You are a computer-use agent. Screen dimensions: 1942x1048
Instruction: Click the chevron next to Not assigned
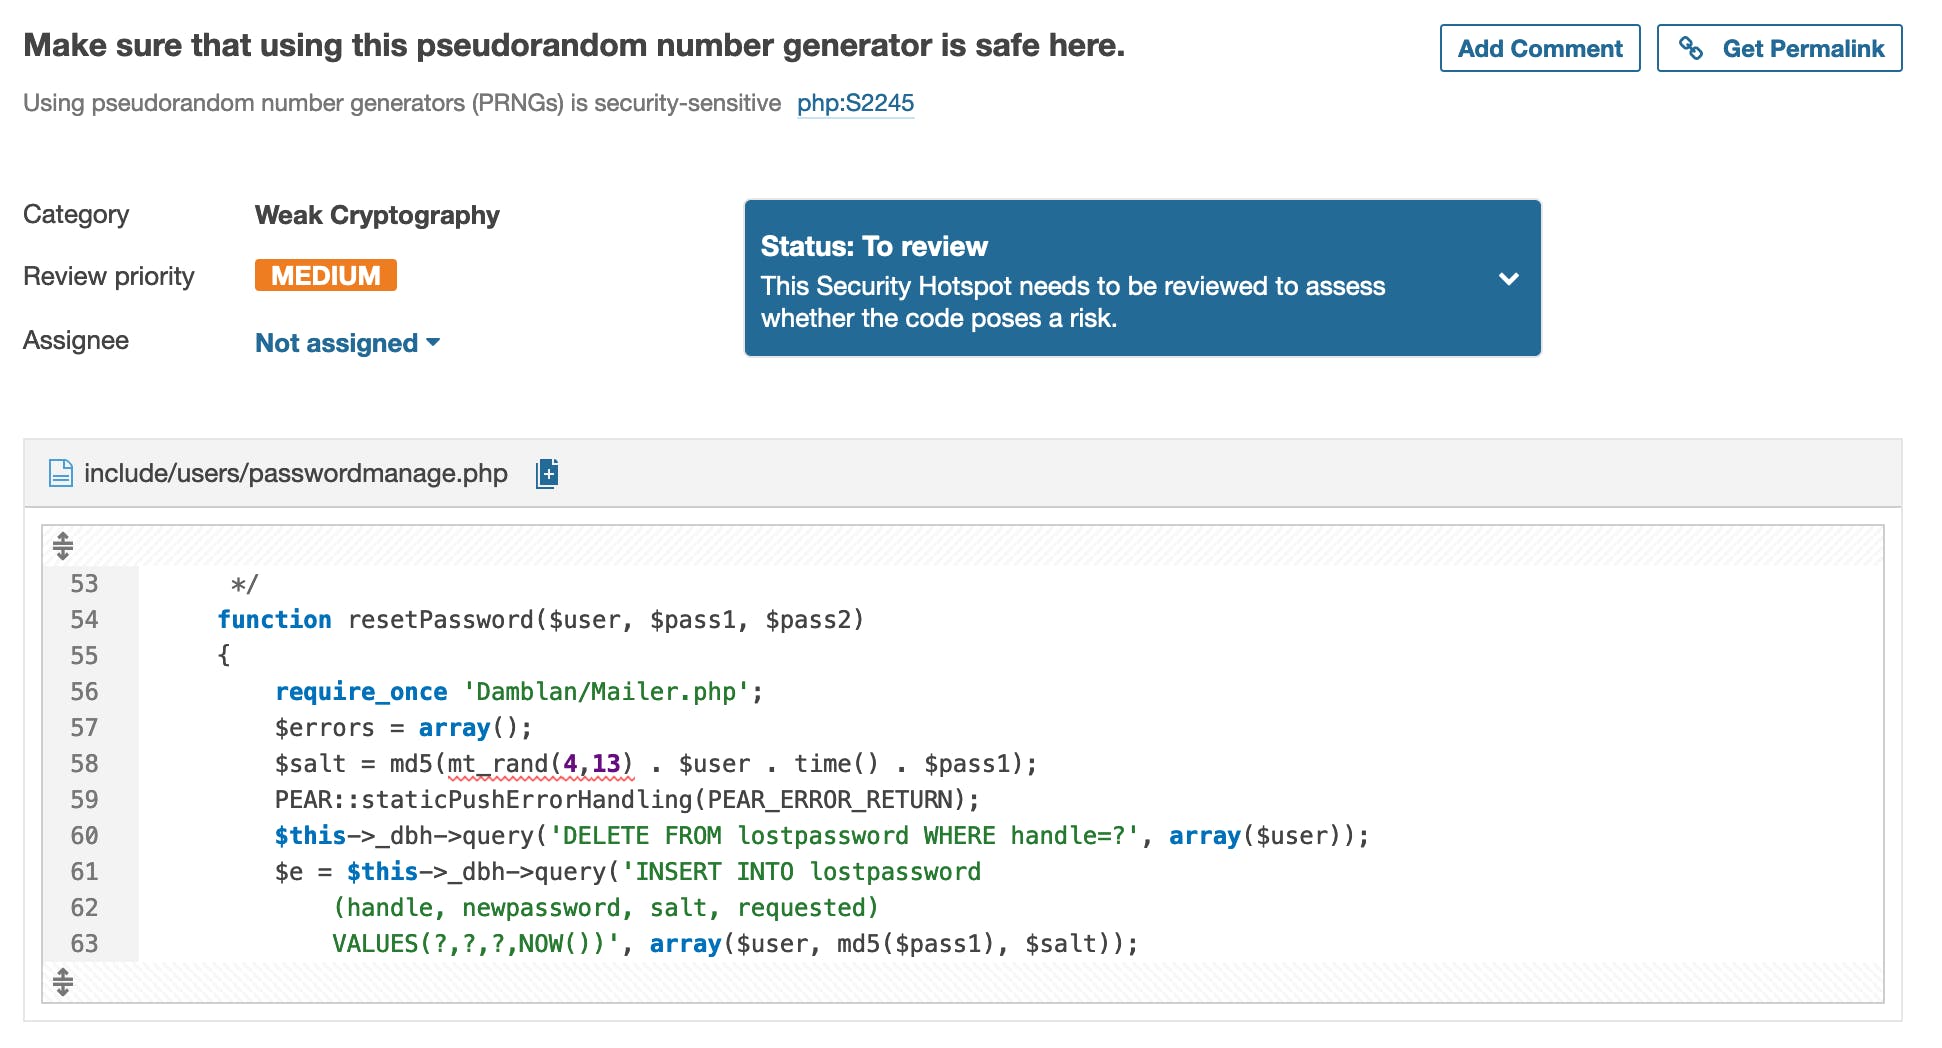[x=433, y=343]
